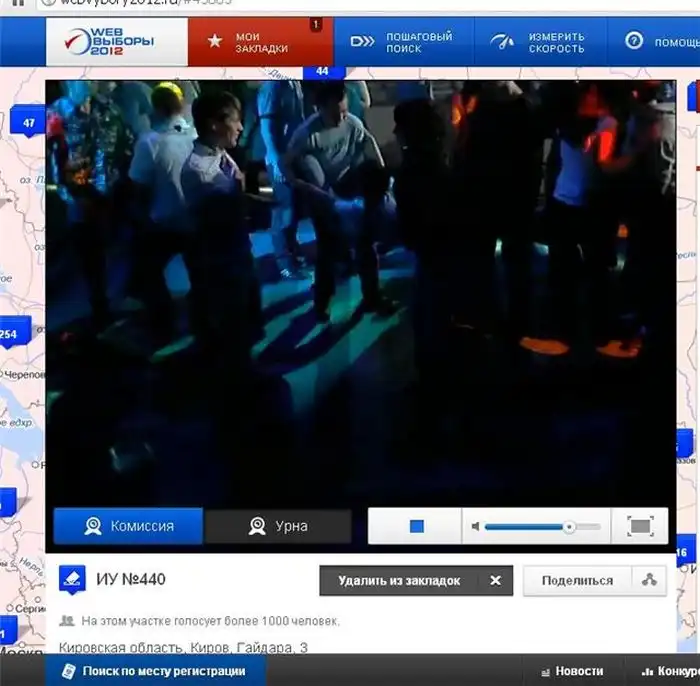
Task: Expand the Новости panel
Action: 570,671
